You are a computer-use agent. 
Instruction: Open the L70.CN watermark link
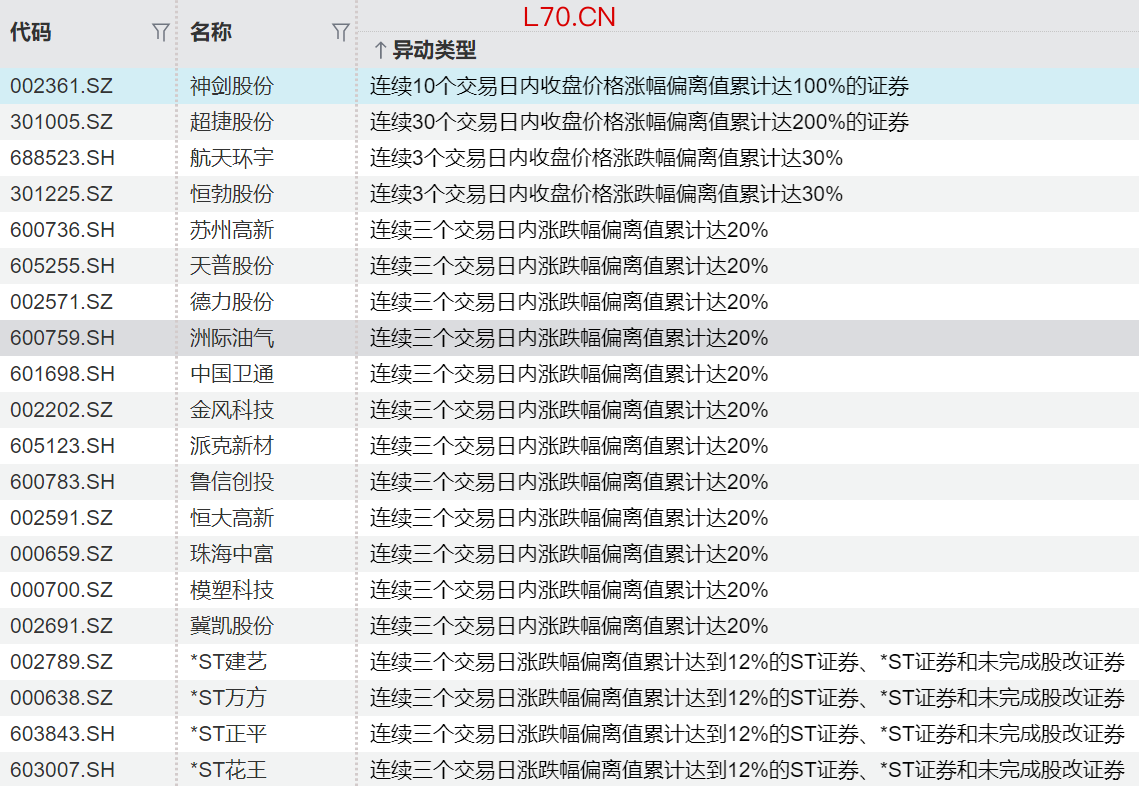(x=568, y=17)
